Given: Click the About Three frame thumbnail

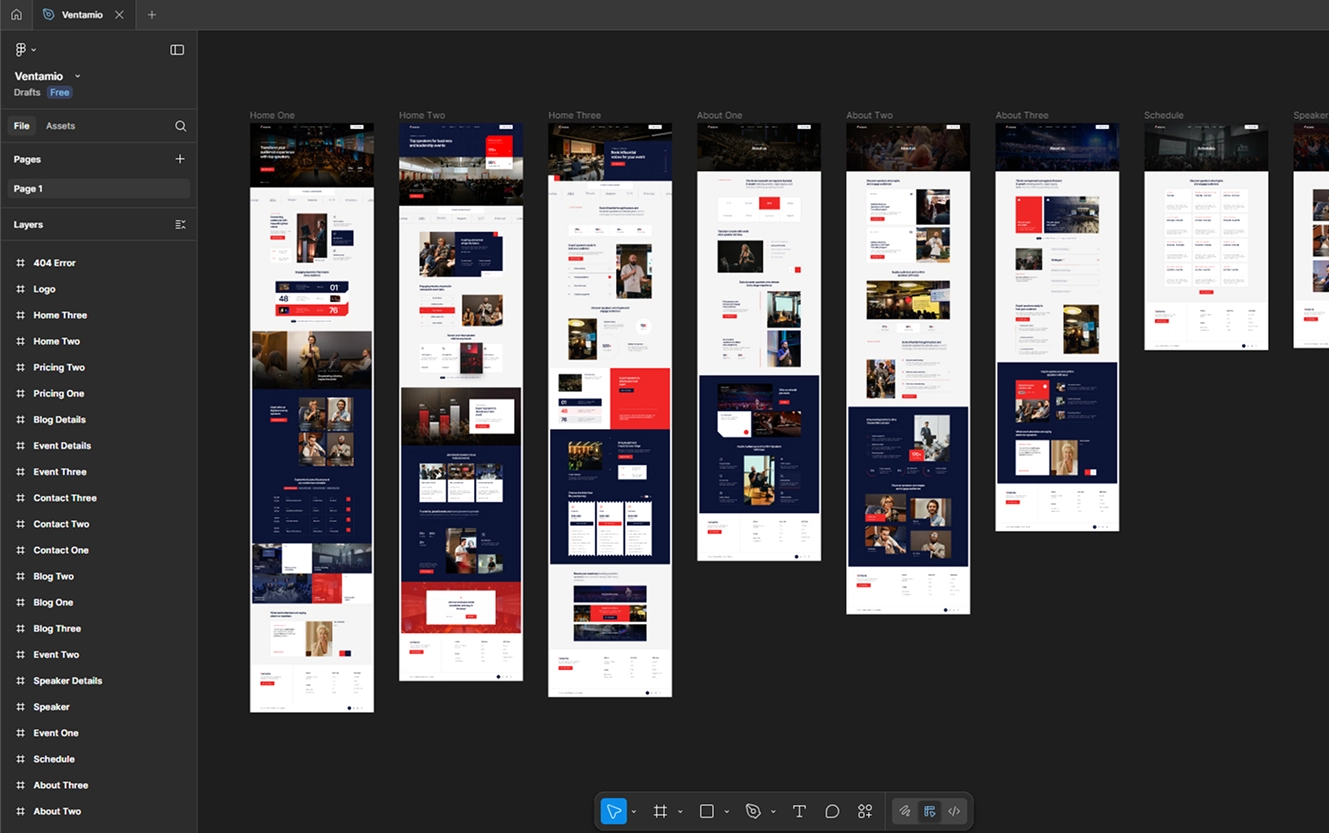Looking at the screenshot, I should point(1057,327).
